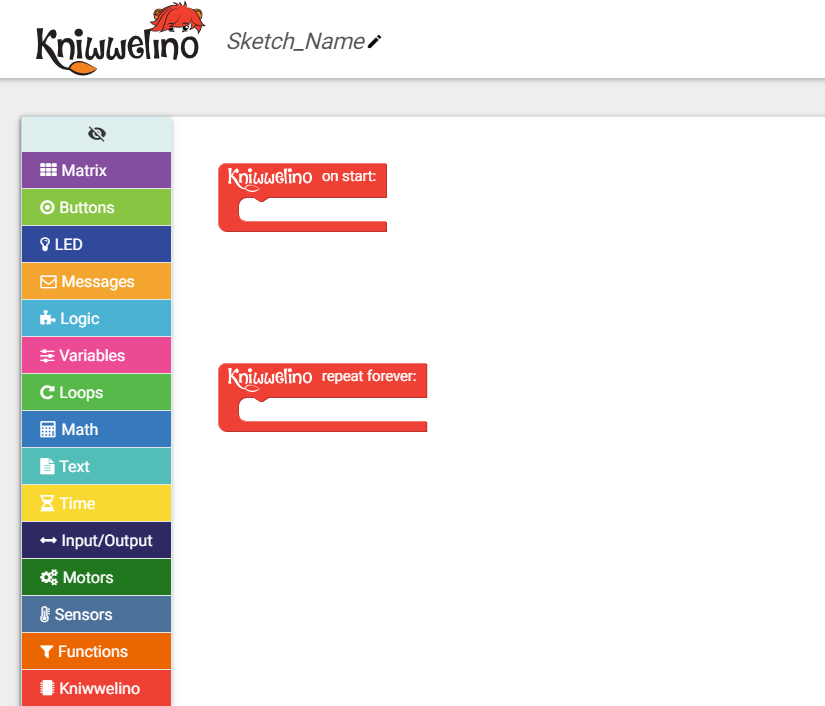This screenshot has width=825, height=706.
Task: Select the Time category
Action: click(x=97, y=503)
